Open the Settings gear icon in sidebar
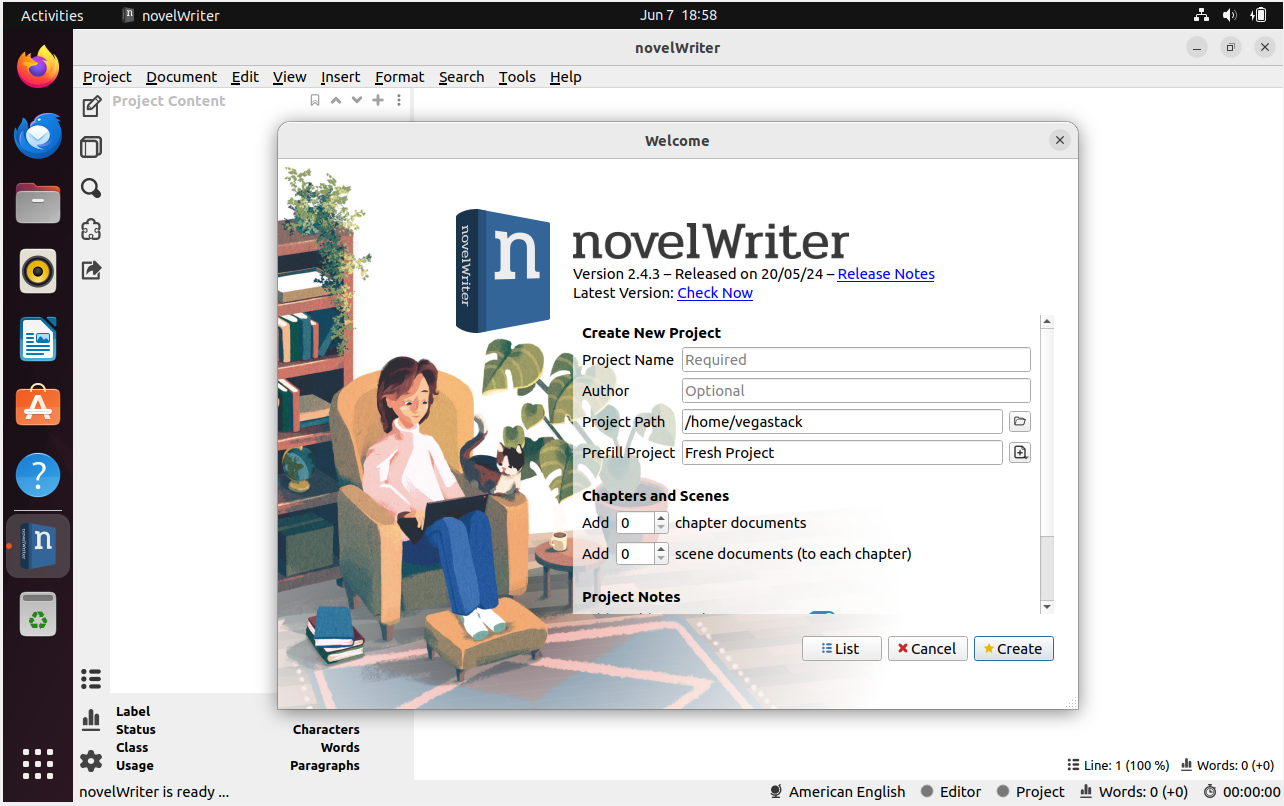Screen dimensions: 1284x806 [x=91, y=761]
